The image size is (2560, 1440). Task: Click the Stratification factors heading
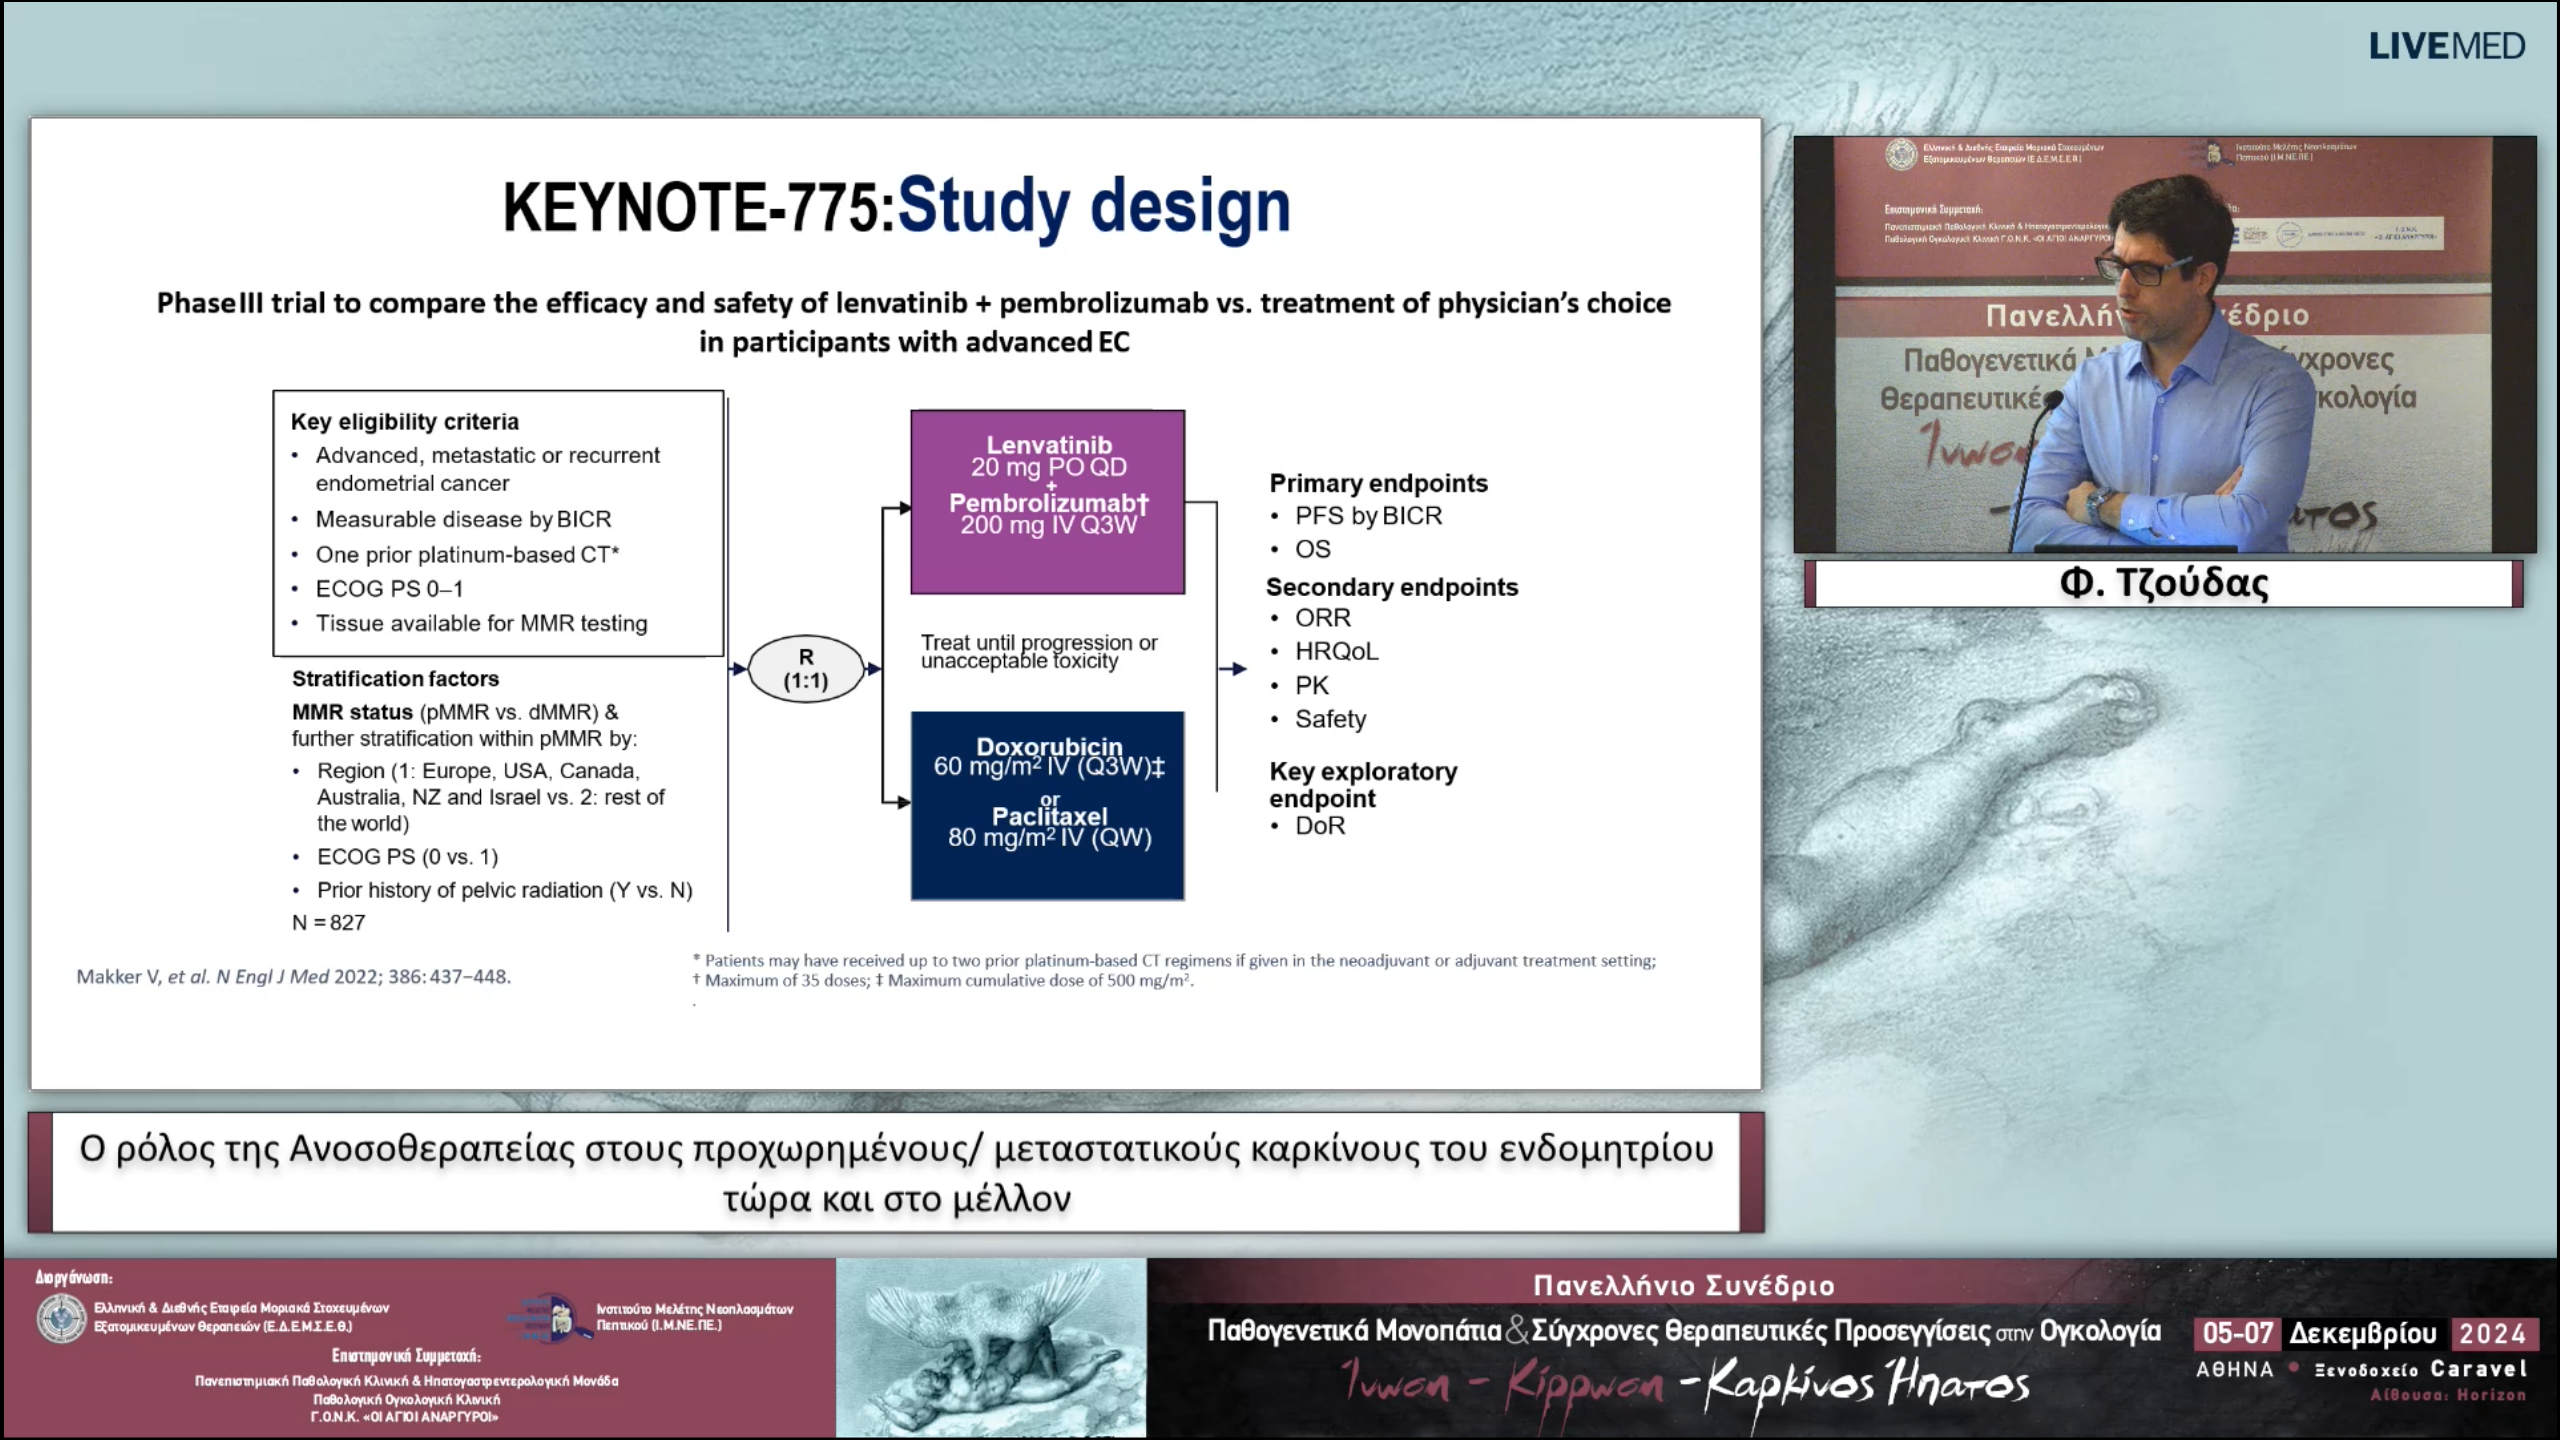tap(395, 679)
